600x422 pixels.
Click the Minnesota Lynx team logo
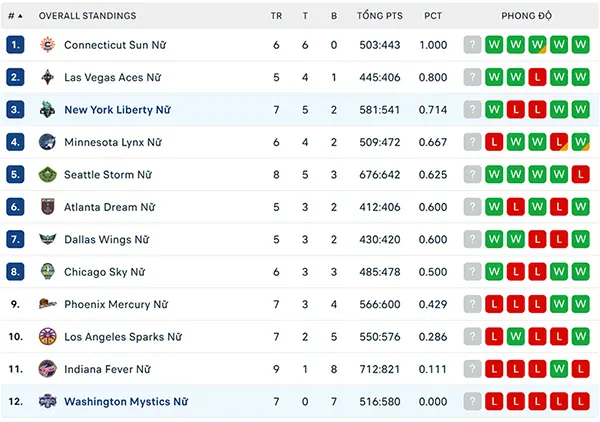pyautogui.click(x=47, y=142)
